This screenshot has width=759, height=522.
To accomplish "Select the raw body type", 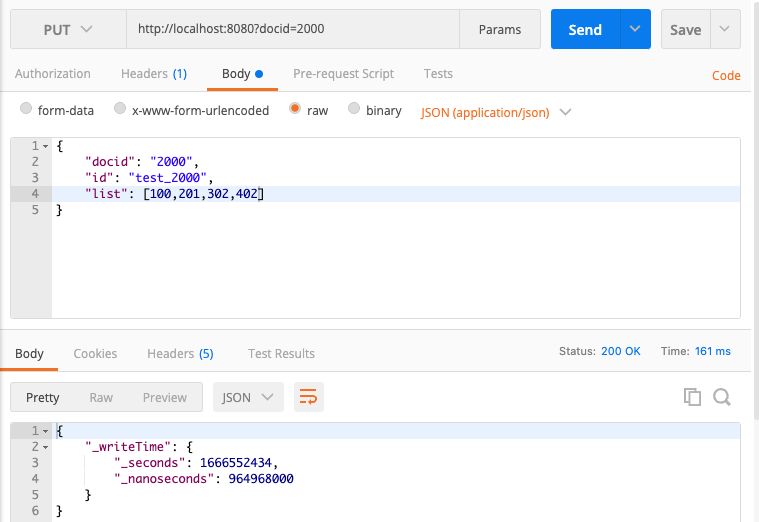I will click(295, 108).
